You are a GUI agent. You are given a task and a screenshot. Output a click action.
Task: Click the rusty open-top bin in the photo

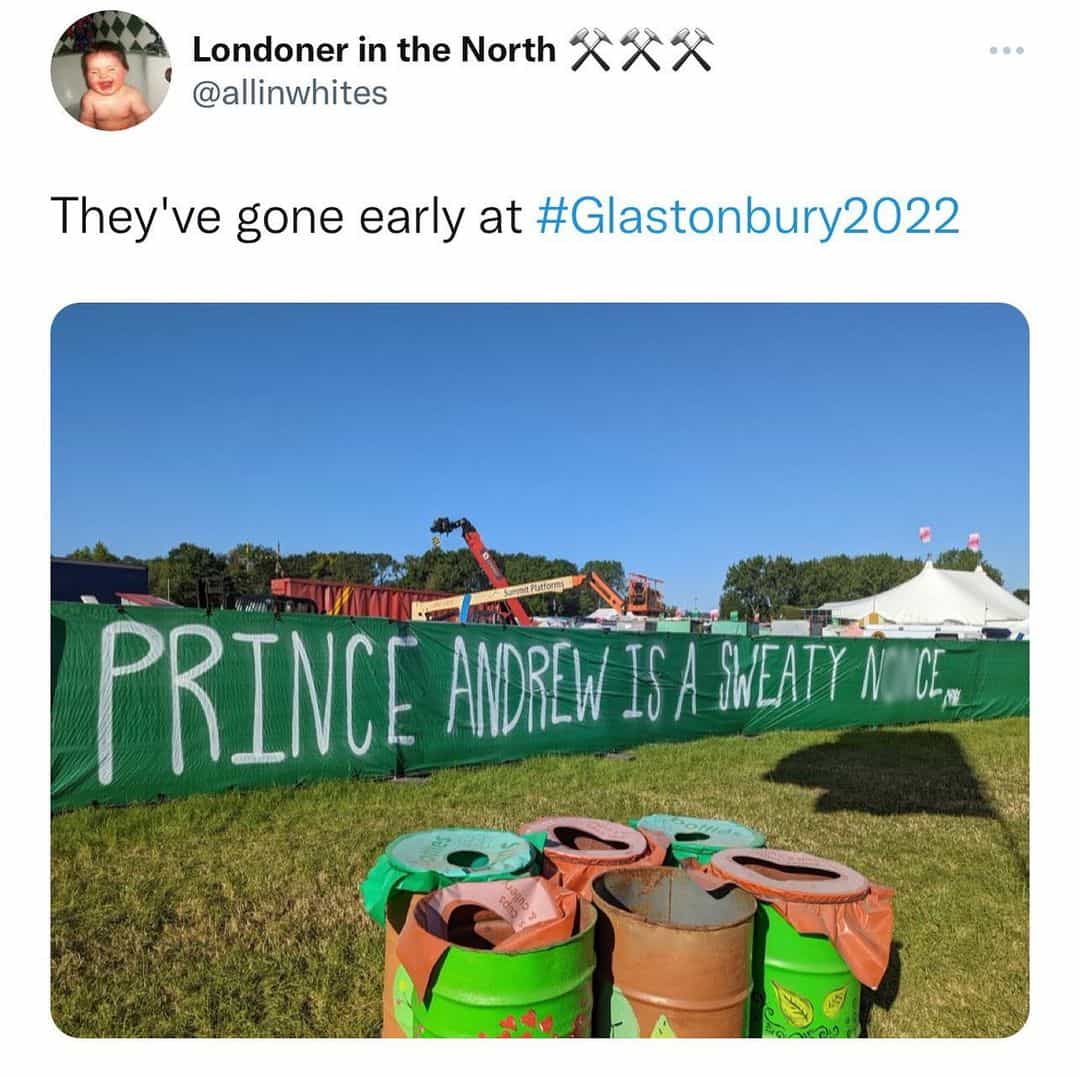(x=674, y=952)
